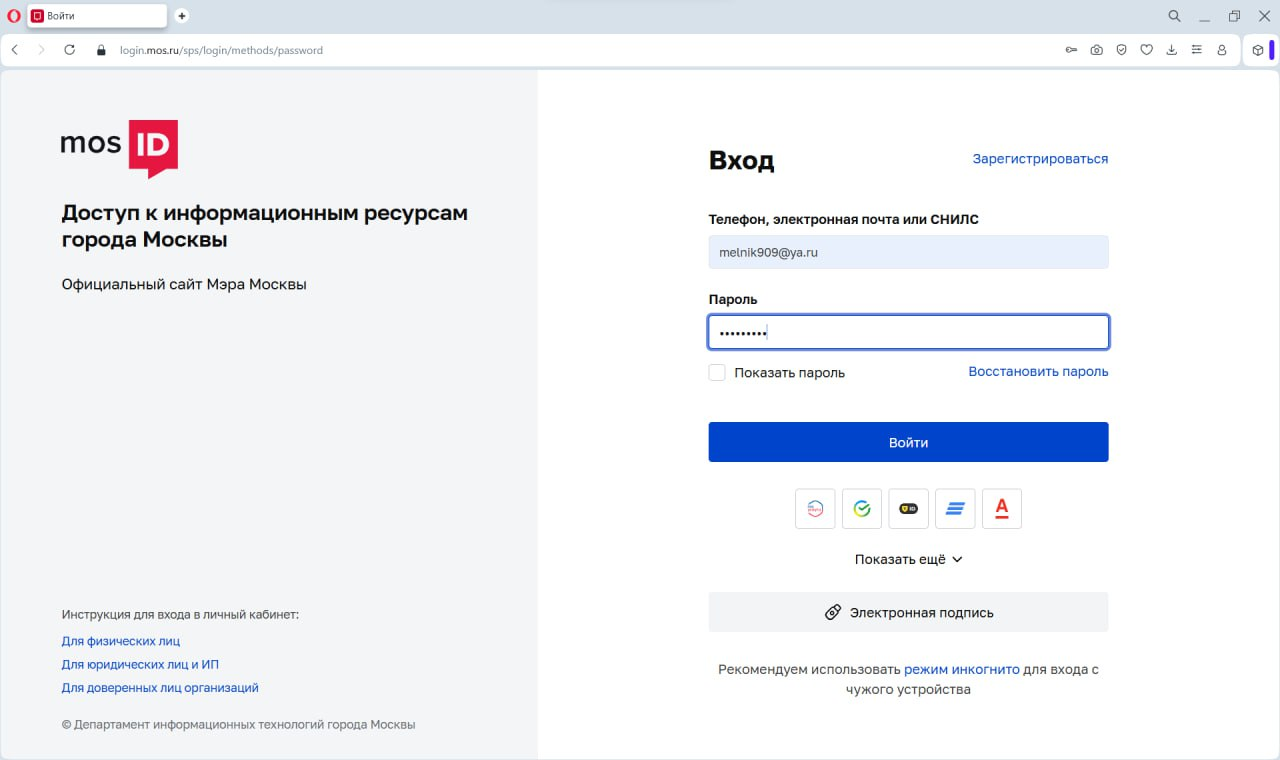The height and width of the screenshot is (760, 1280).
Task: Click the downloads arrow icon in toolbar
Action: point(1171,49)
